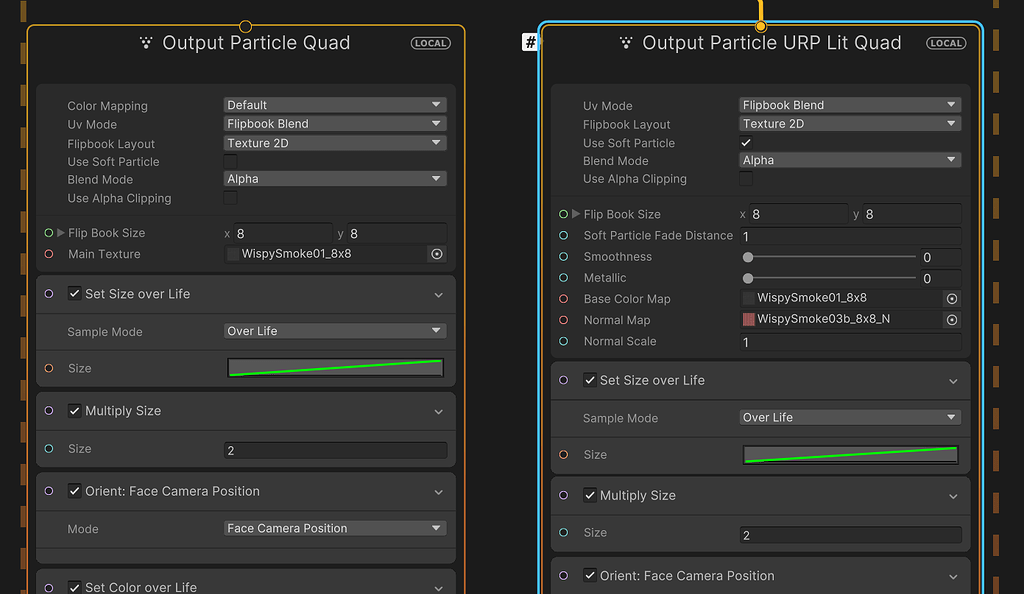Open the object picker for Base Color Map
Screen dimensions: 1024x594
951,298
